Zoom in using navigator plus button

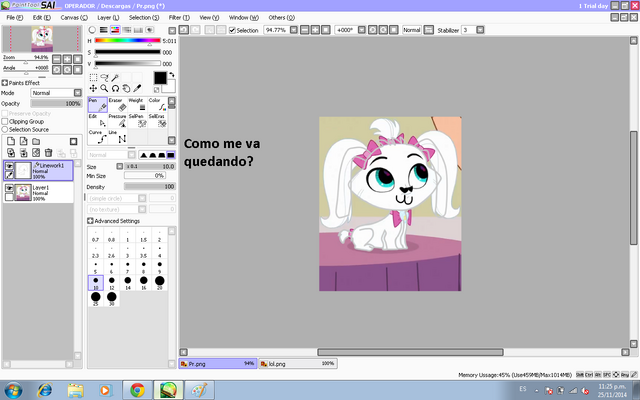(67, 59)
